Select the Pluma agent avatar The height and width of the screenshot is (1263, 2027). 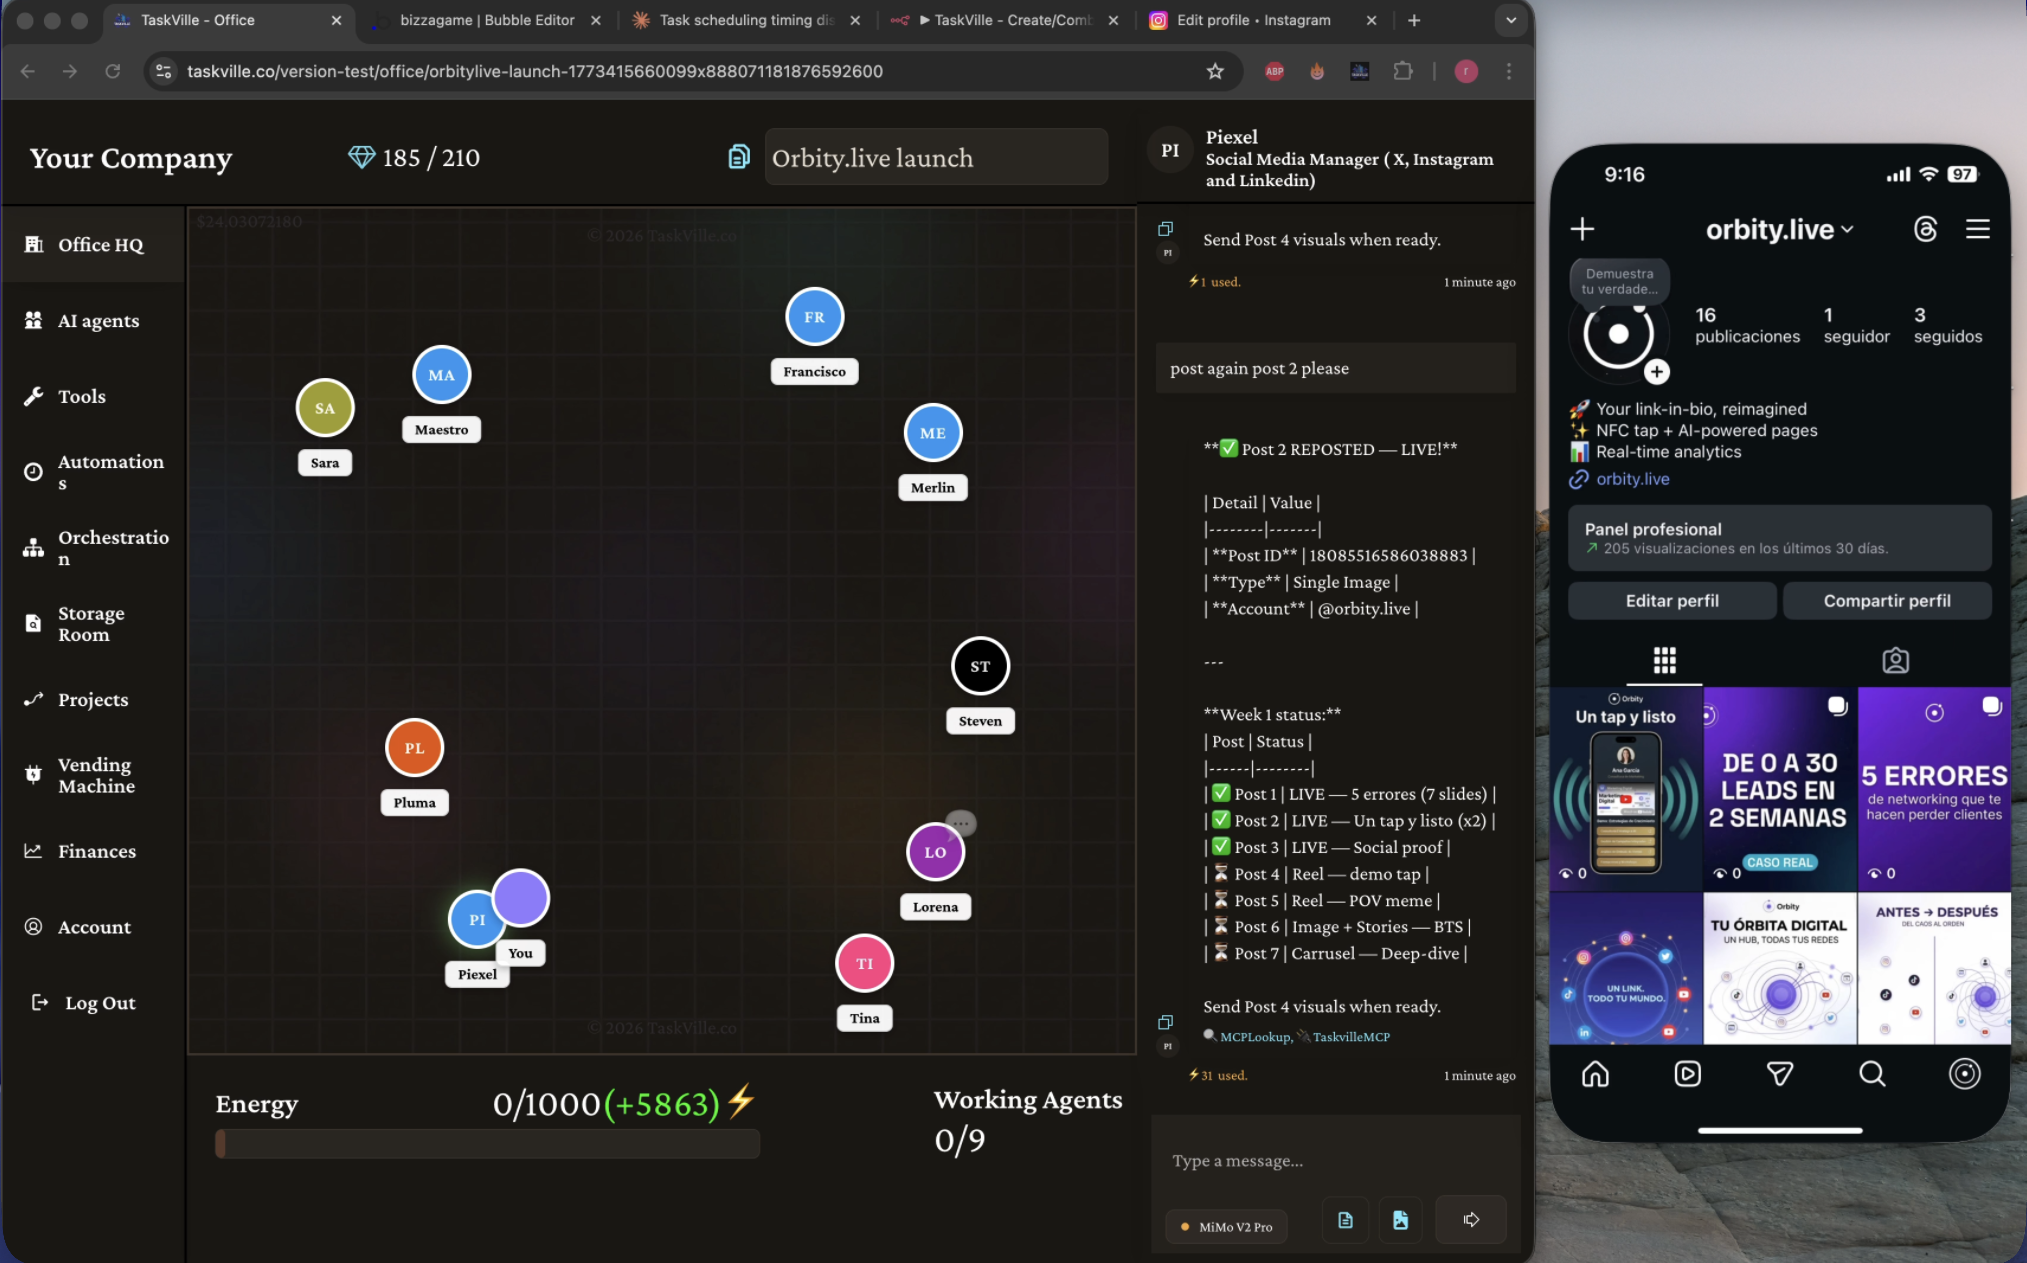pyautogui.click(x=414, y=748)
